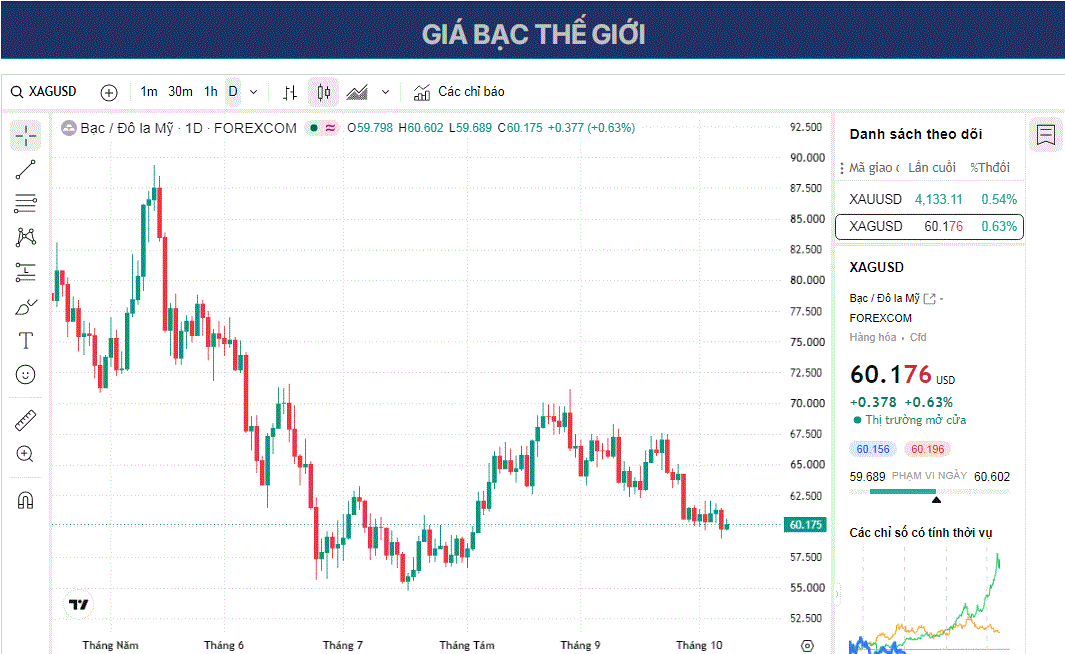1065x654 pixels.
Task: Switch to 30m timeframe
Action: (x=180, y=92)
